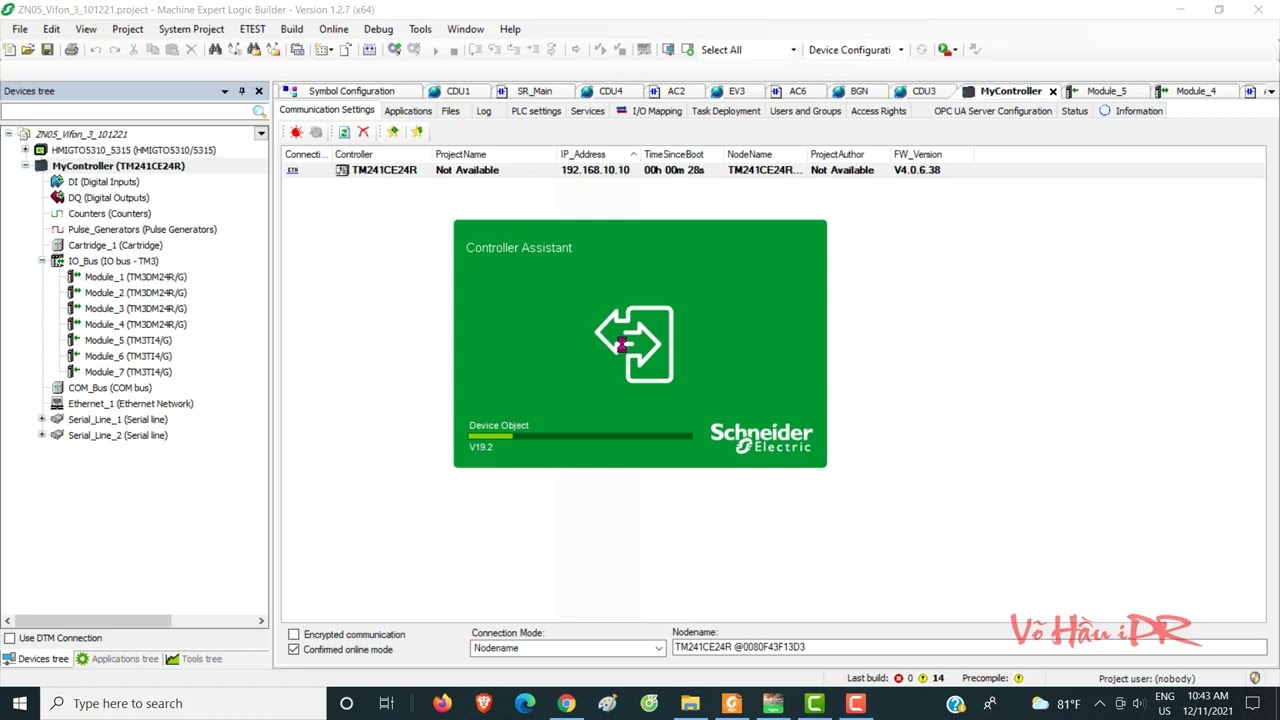Open the PLC settings tab
Viewport: 1280px width, 720px height.
pos(536,111)
